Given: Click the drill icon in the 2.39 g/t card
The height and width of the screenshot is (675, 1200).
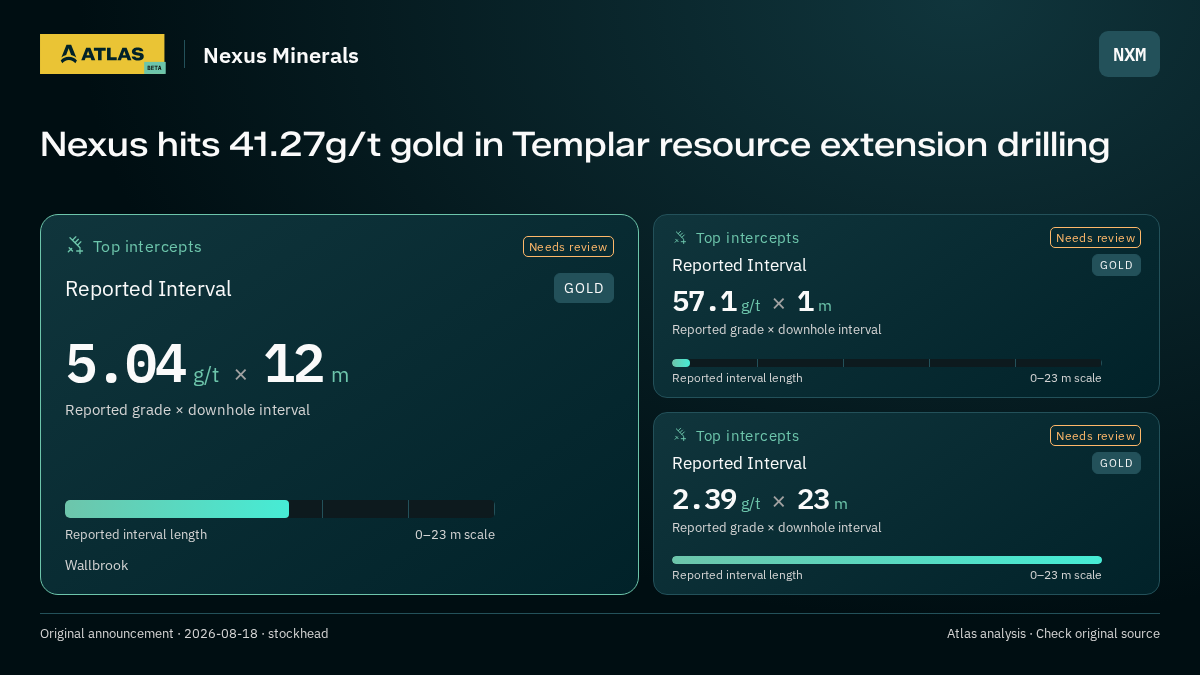Looking at the screenshot, I should click(680, 436).
